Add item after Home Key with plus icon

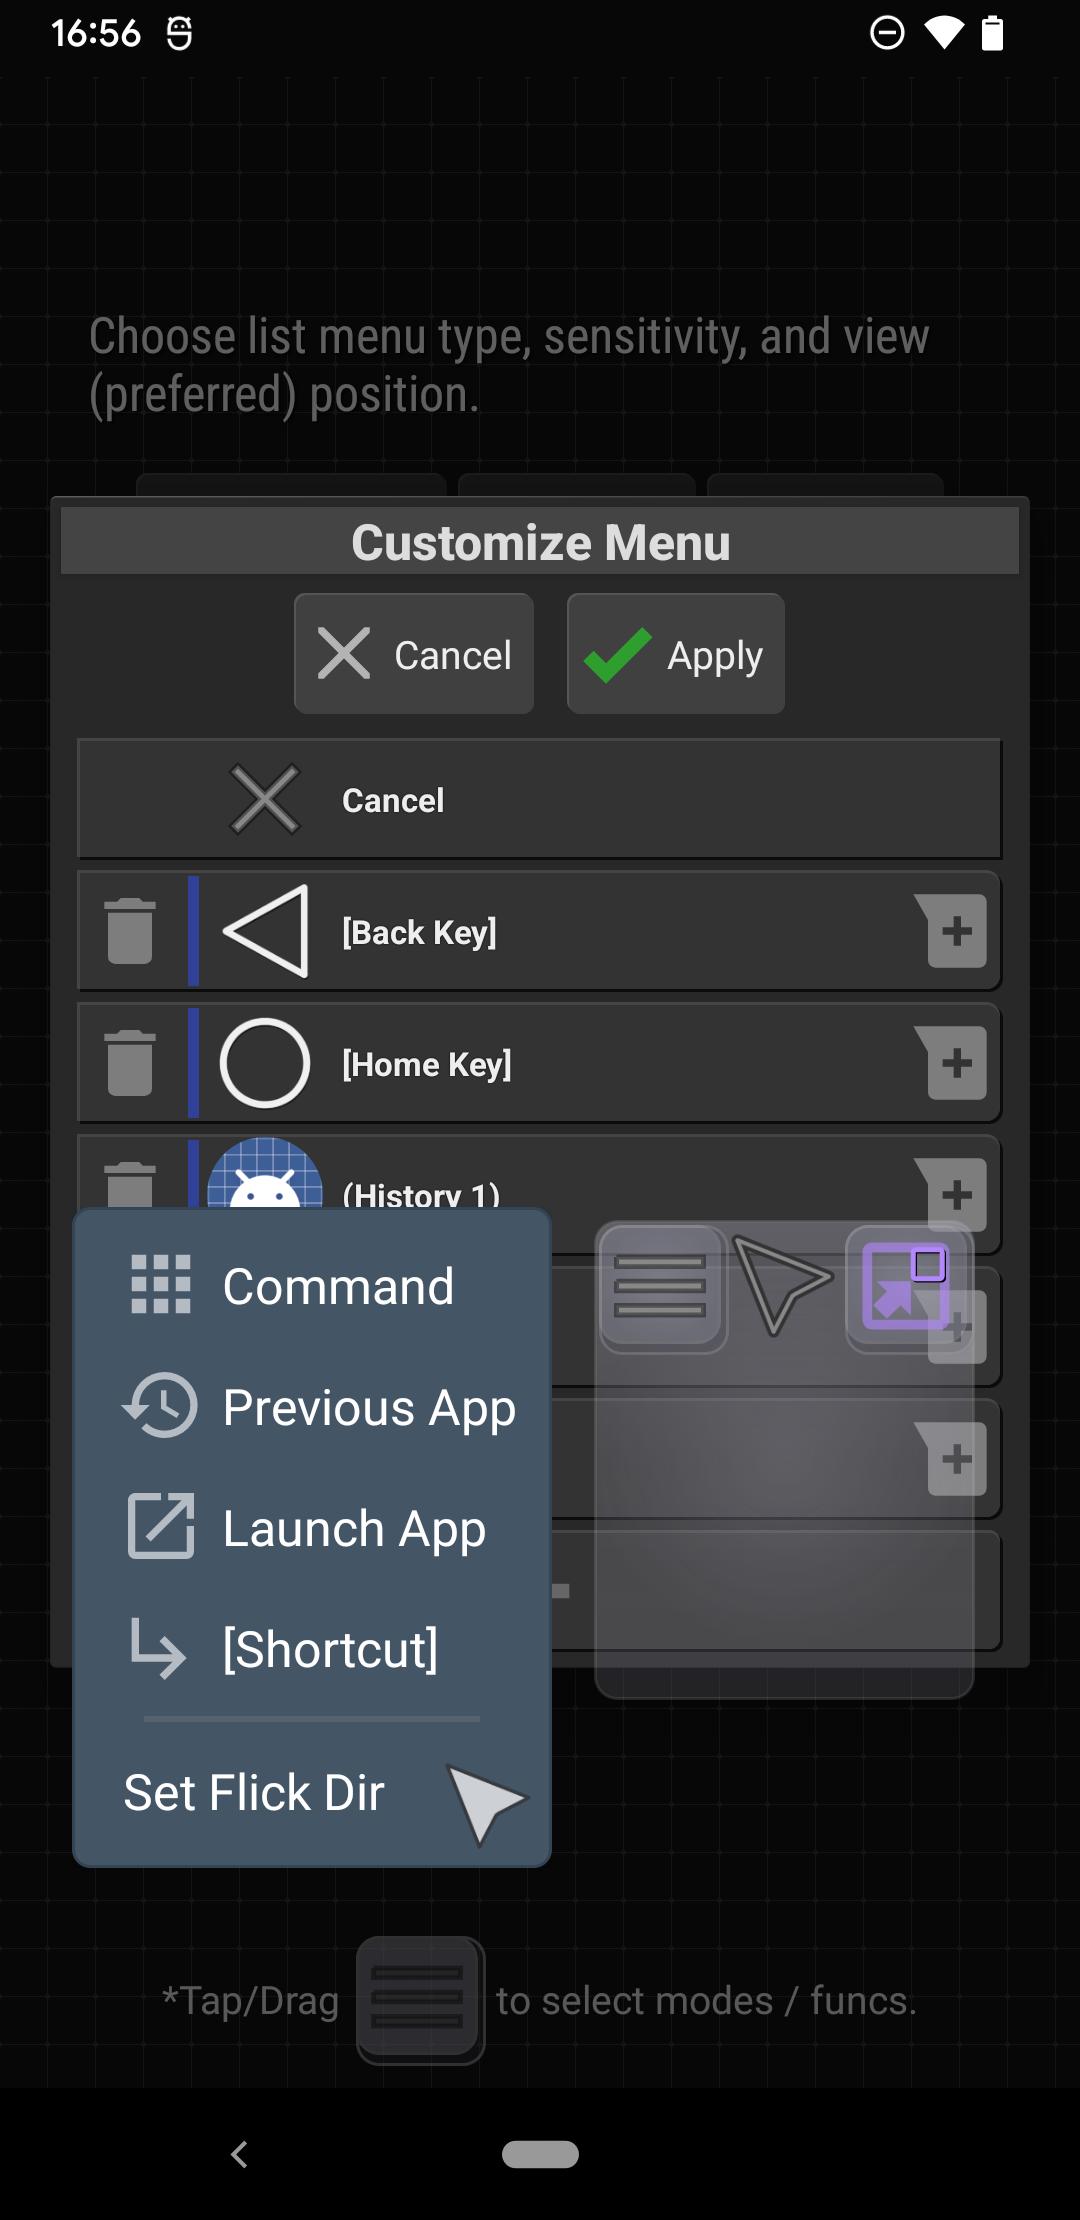tap(951, 1063)
